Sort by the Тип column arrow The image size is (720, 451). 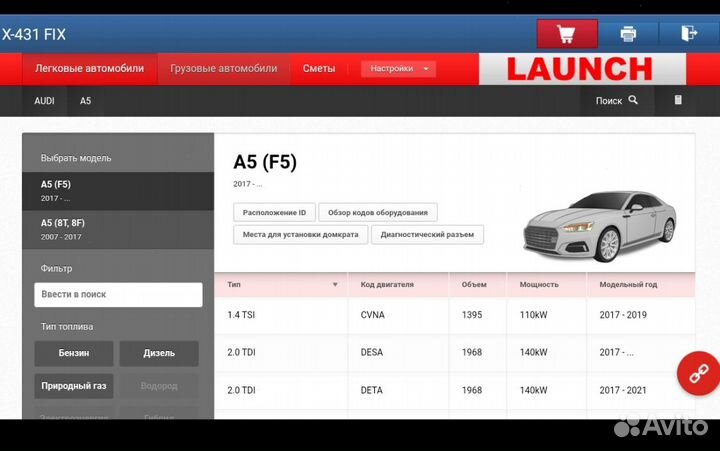(x=335, y=285)
